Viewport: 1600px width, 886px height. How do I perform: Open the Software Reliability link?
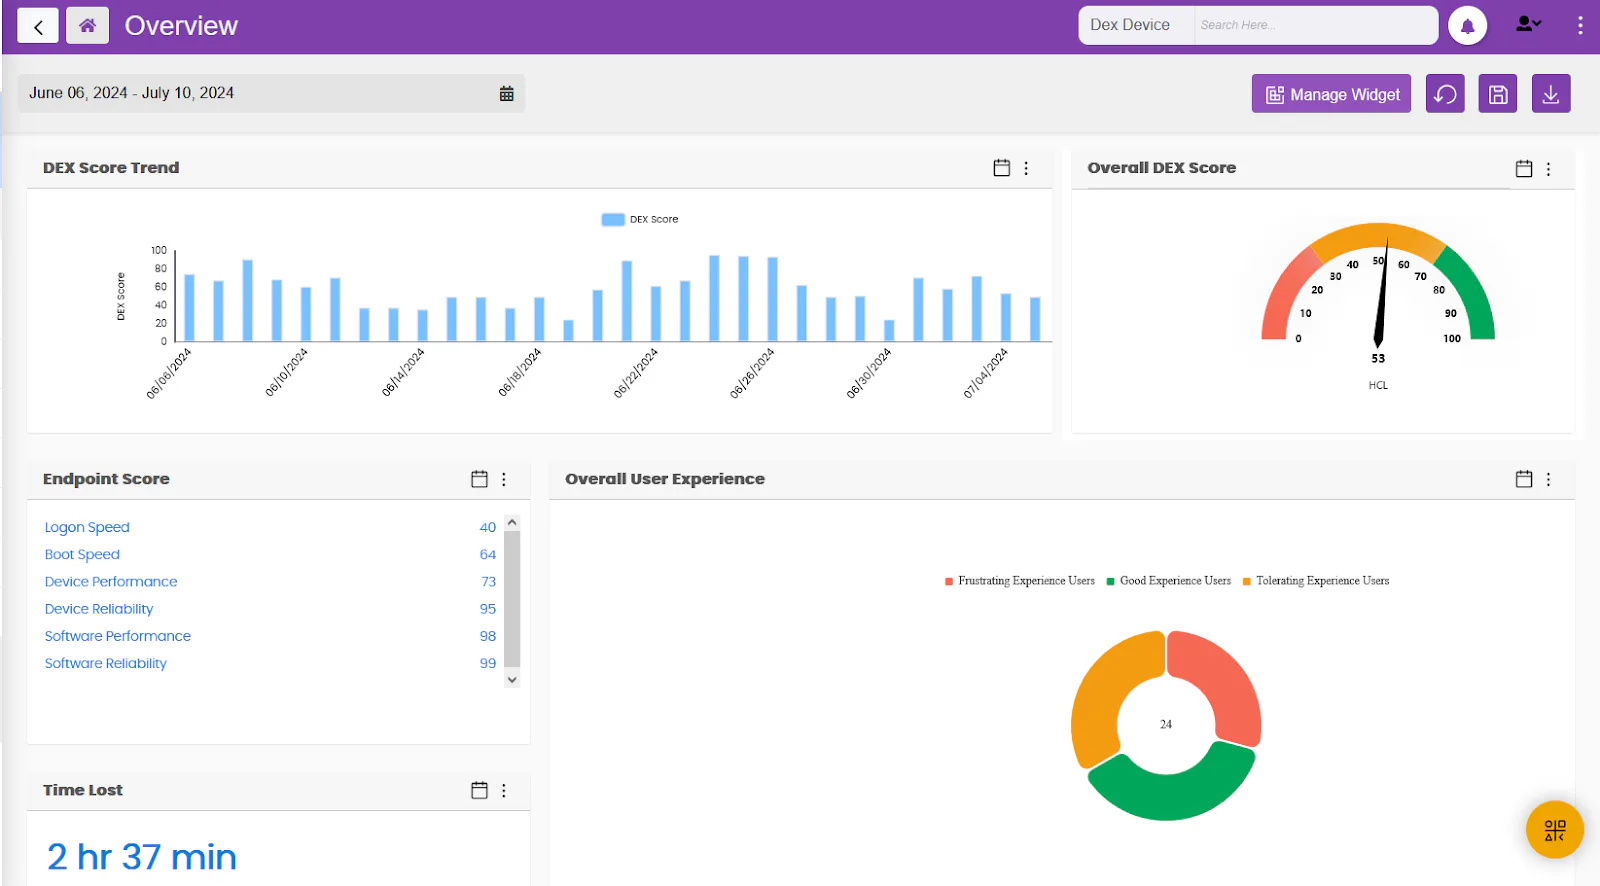(106, 663)
